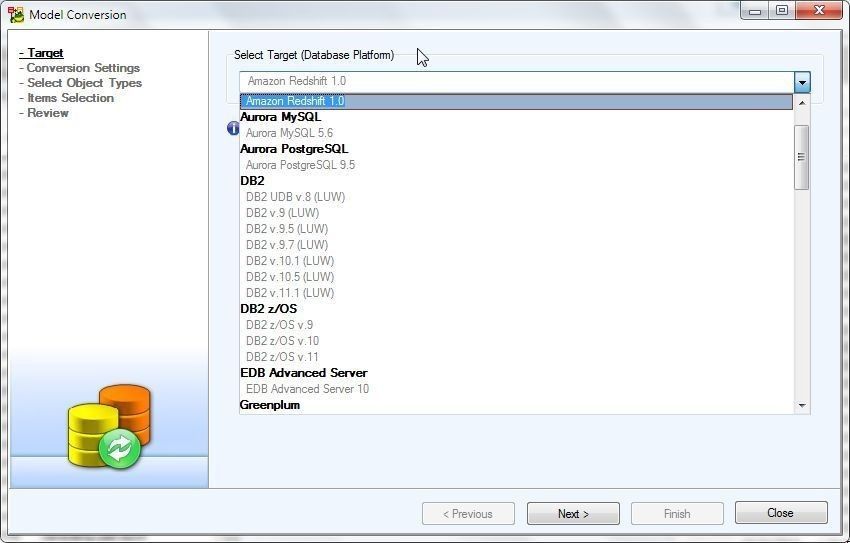The width and height of the screenshot is (850, 543).
Task: Go to the Items Selection step
Action: (67, 98)
